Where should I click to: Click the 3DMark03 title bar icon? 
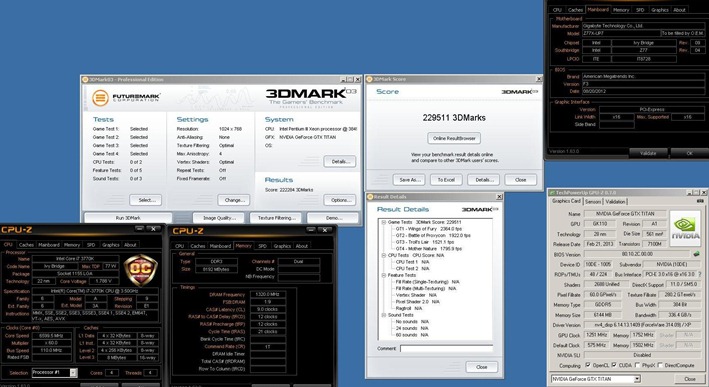(x=85, y=80)
